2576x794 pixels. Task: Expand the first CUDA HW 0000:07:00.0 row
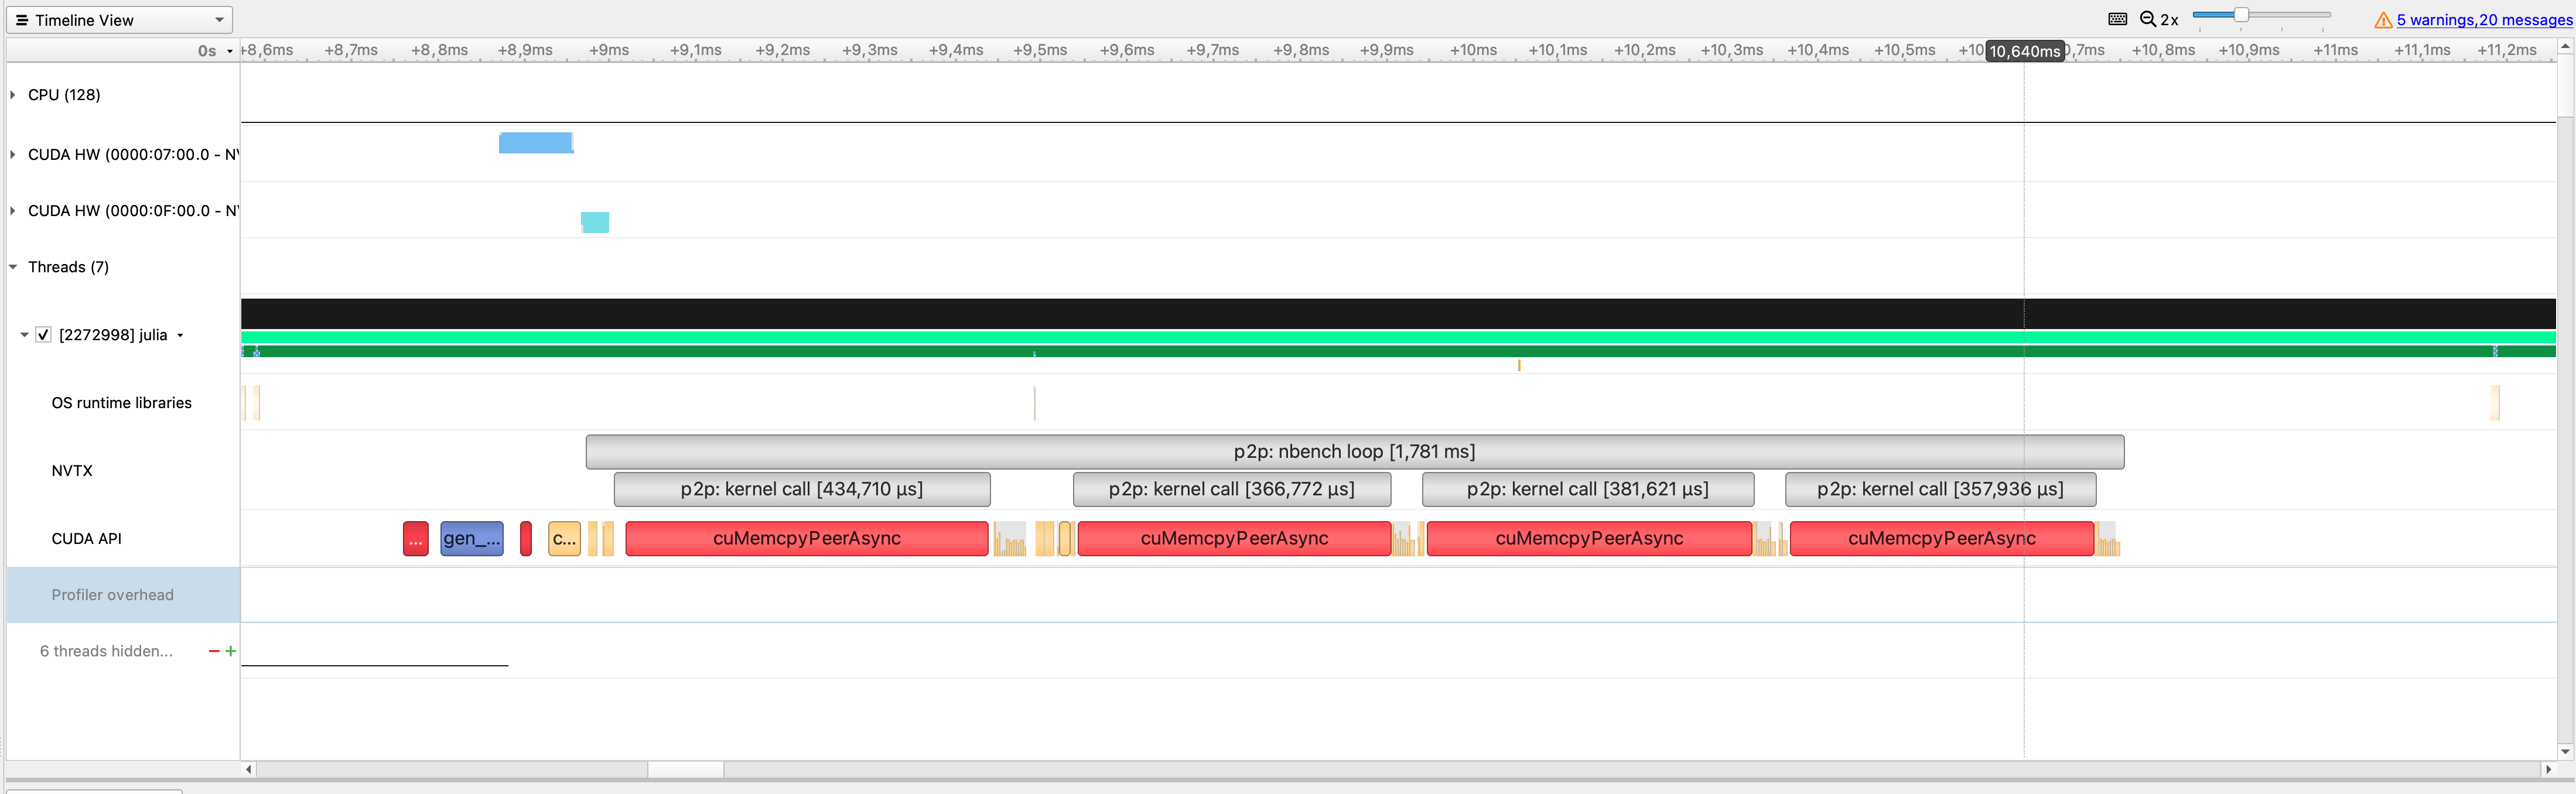13,154
